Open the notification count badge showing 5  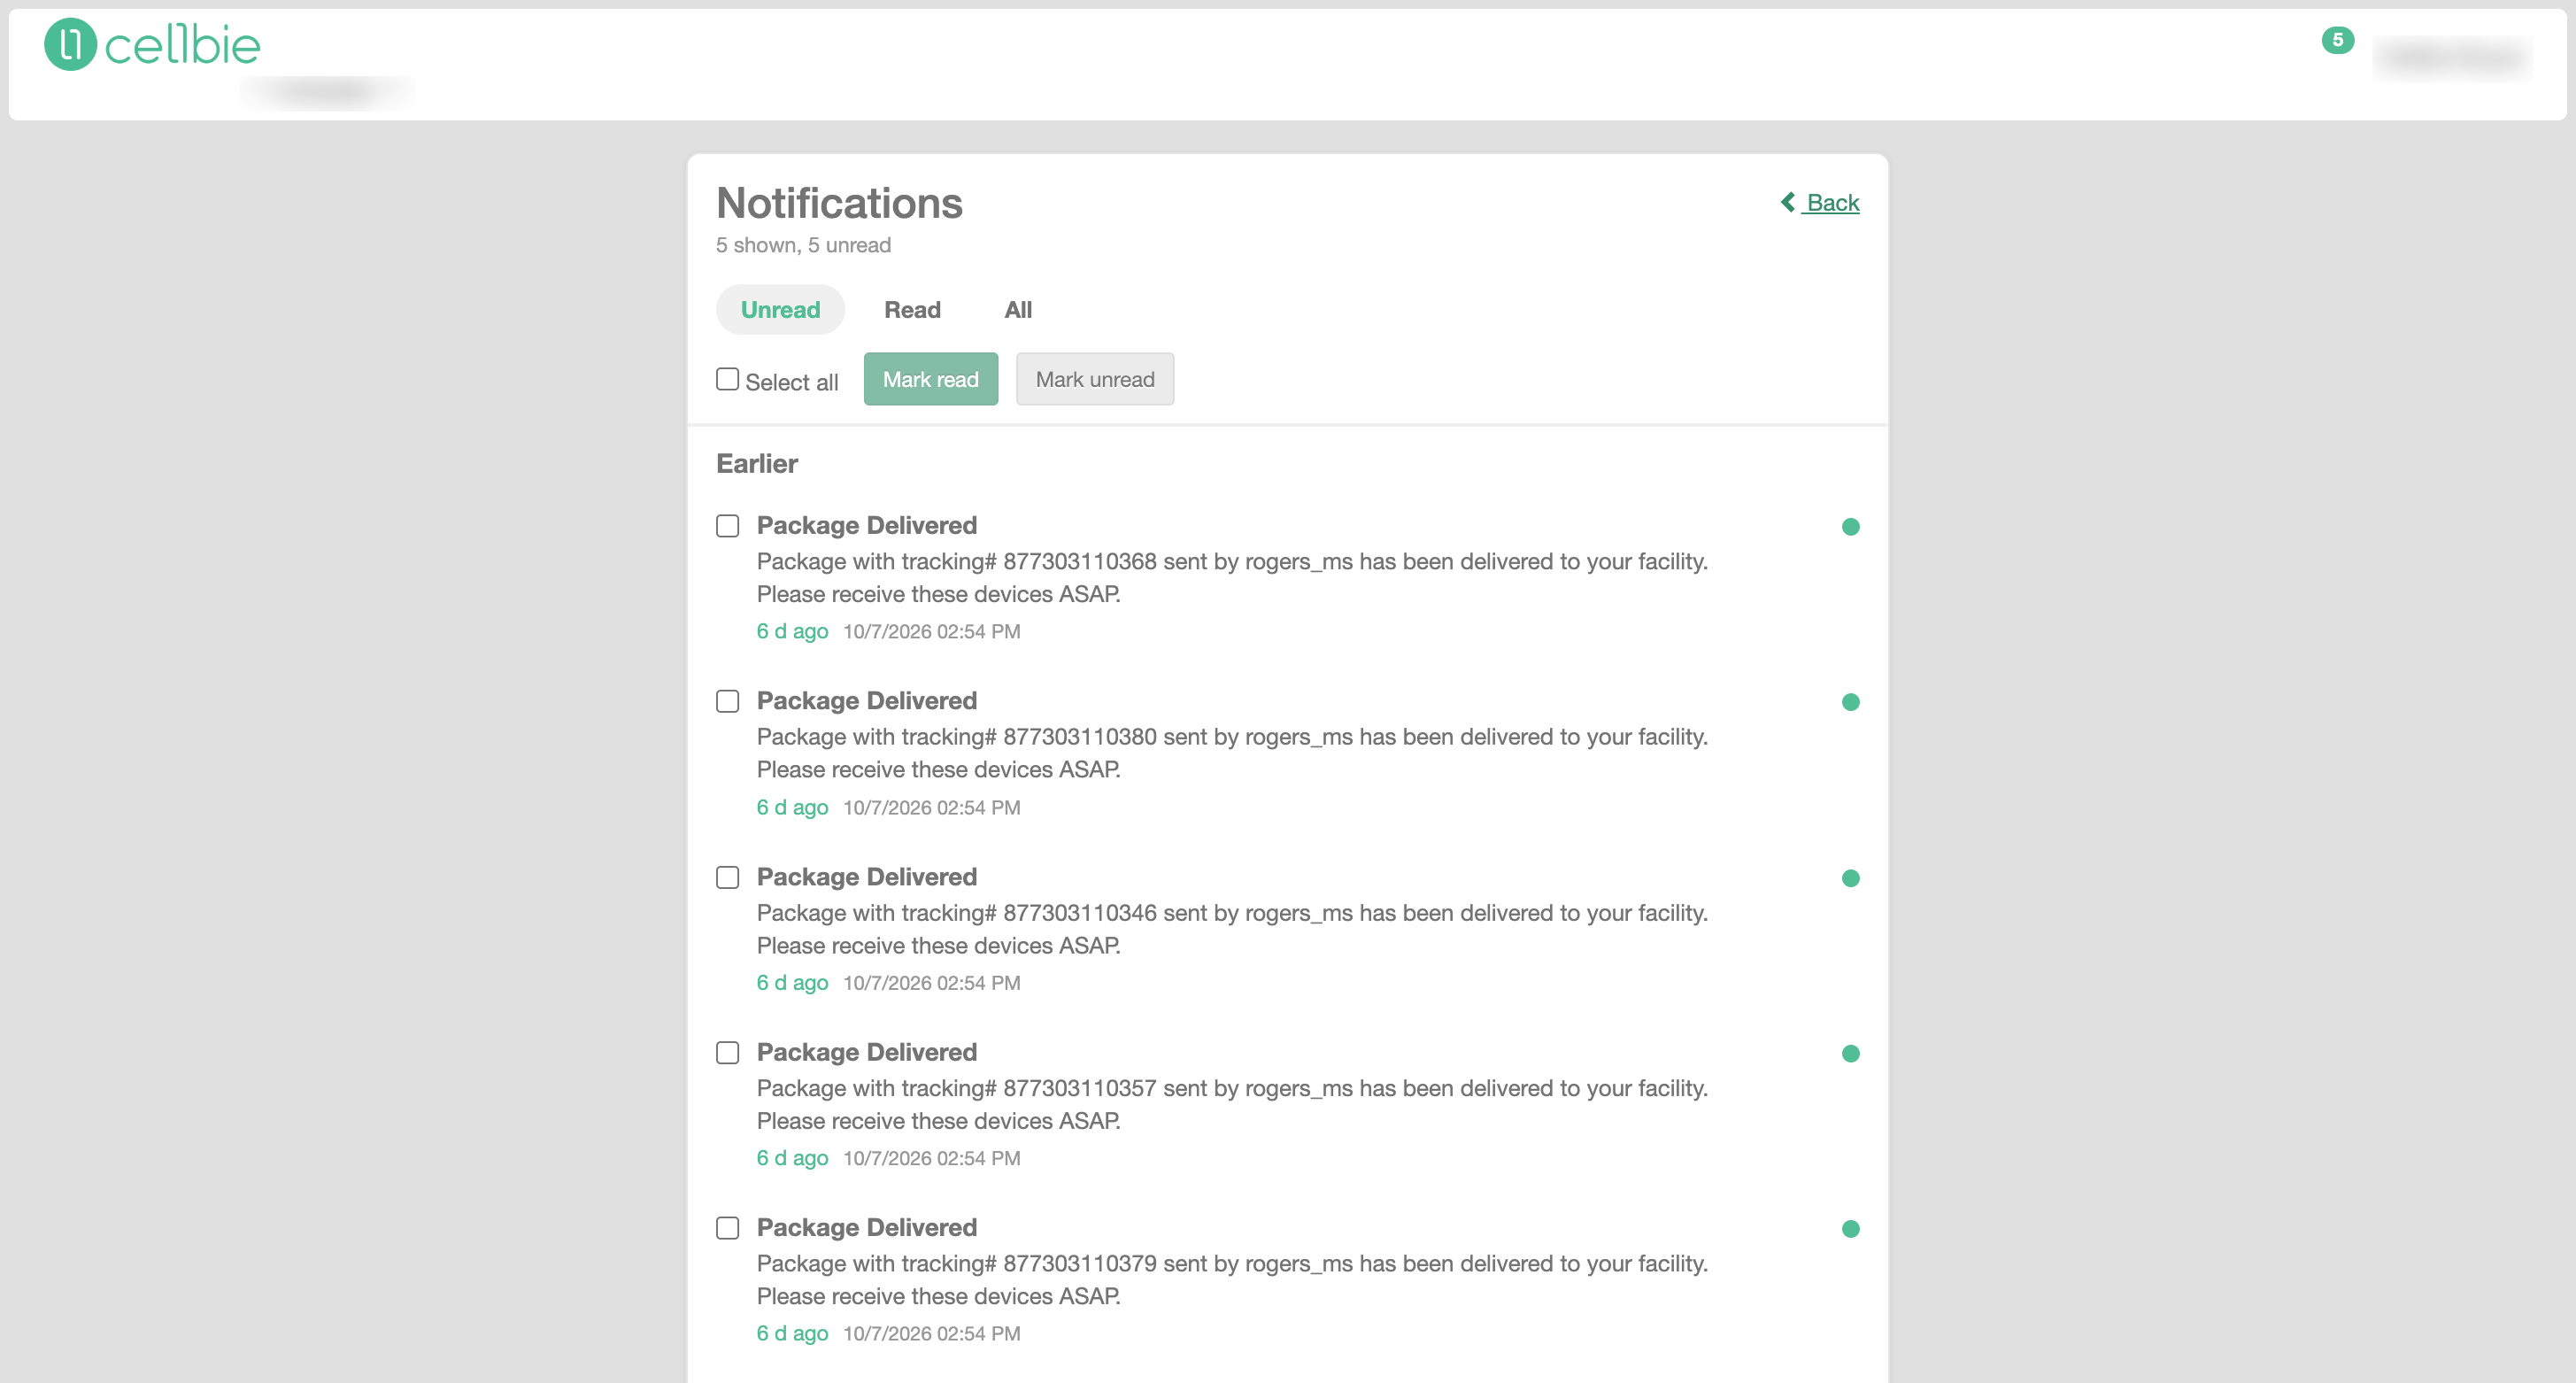point(2337,40)
